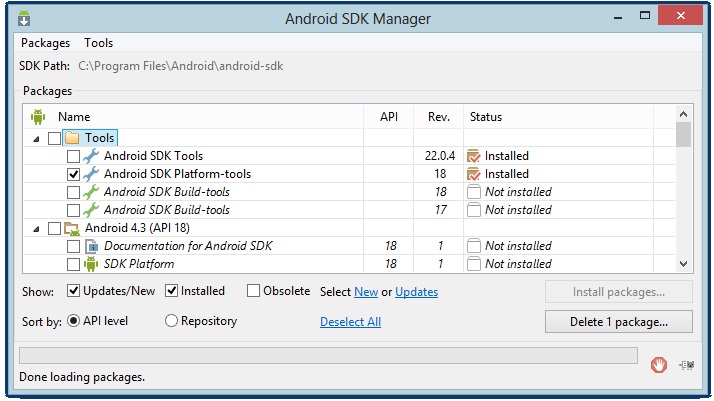Click the green Android robot header icon

(38, 117)
